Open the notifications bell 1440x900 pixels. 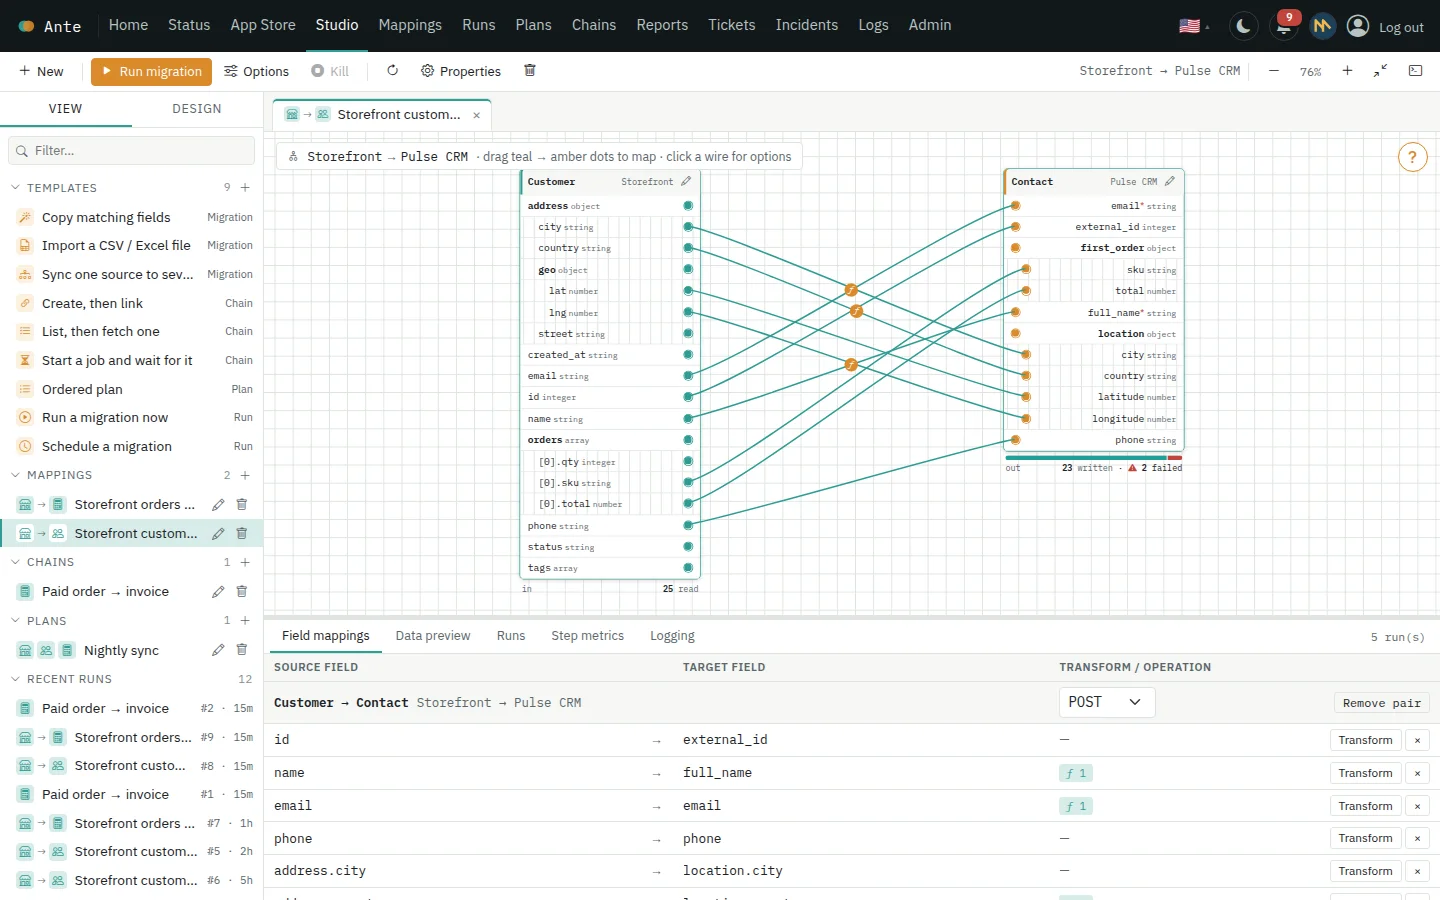point(1284,26)
